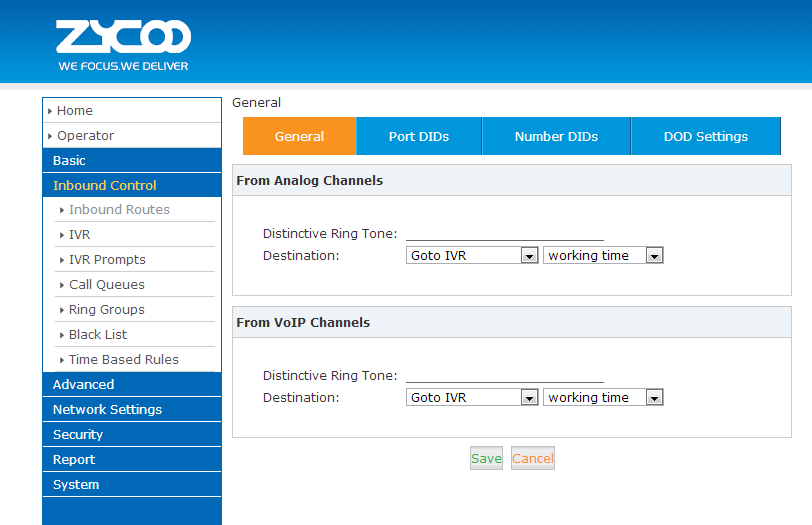Click Analog Channels Distinctive Ring Tone field

pos(504,232)
